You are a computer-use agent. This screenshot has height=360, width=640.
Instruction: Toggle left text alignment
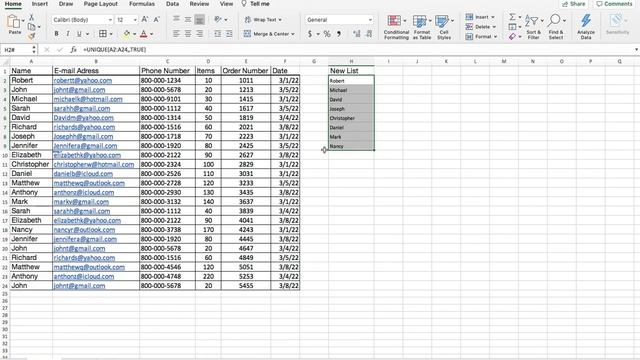pyautogui.click(x=176, y=34)
